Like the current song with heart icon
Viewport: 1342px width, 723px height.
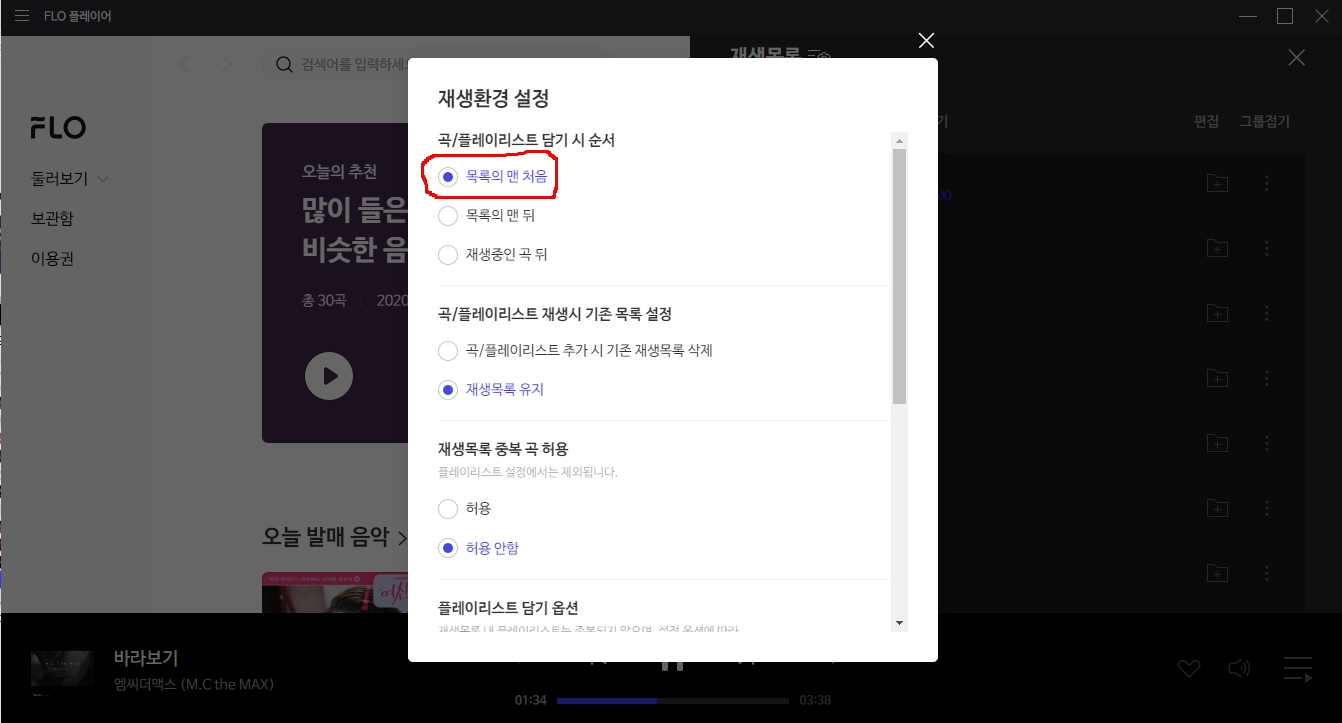pos(1189,669)
